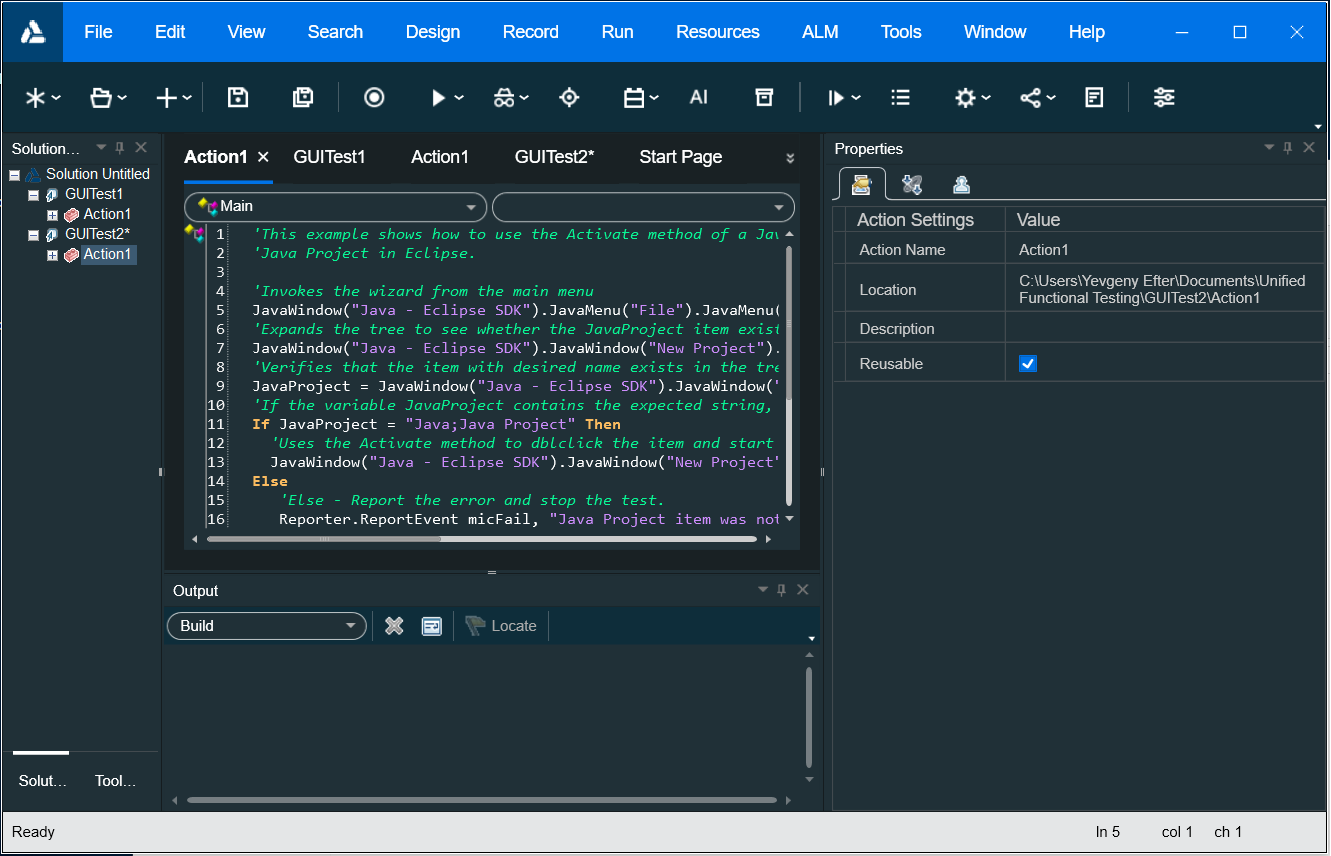Expand Action1 under GUITest2
Image resolution: width=1331 pixels, height=856 pixels.
(x=52, y=255)
